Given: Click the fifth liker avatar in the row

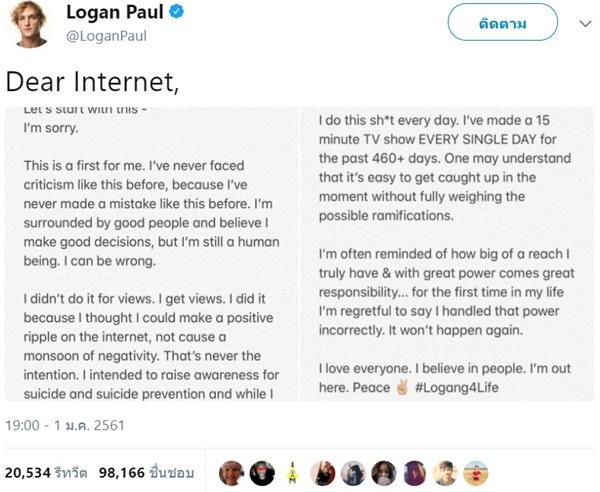Looking at the screenshot, I should (x=354, y=472).
